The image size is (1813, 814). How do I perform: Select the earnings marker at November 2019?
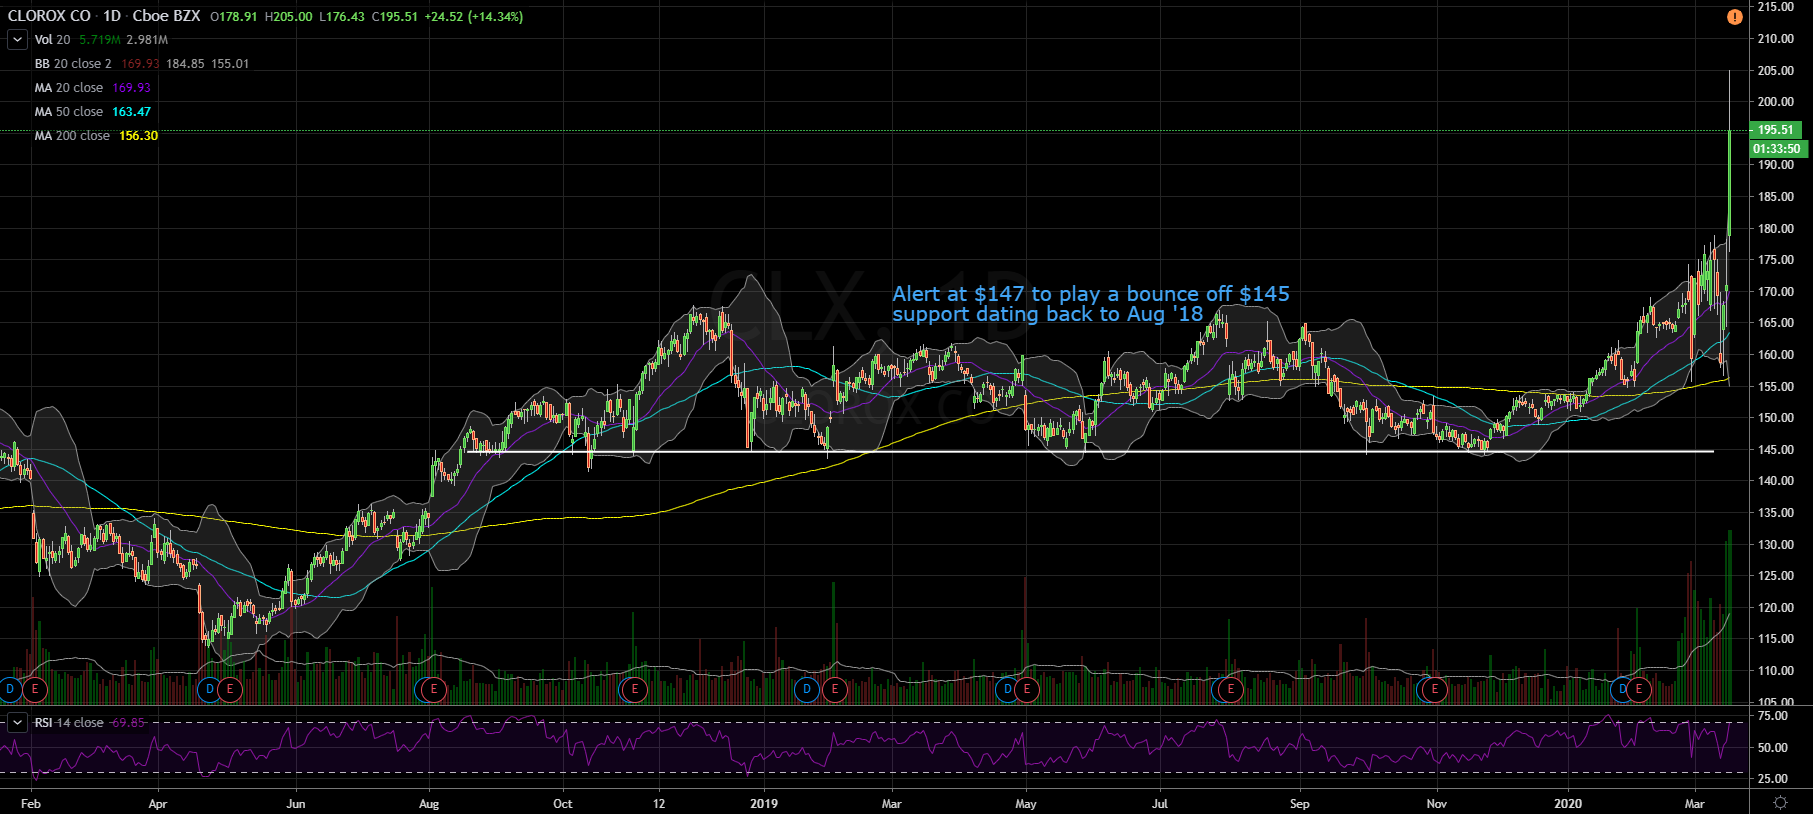tap(1434, 689)
